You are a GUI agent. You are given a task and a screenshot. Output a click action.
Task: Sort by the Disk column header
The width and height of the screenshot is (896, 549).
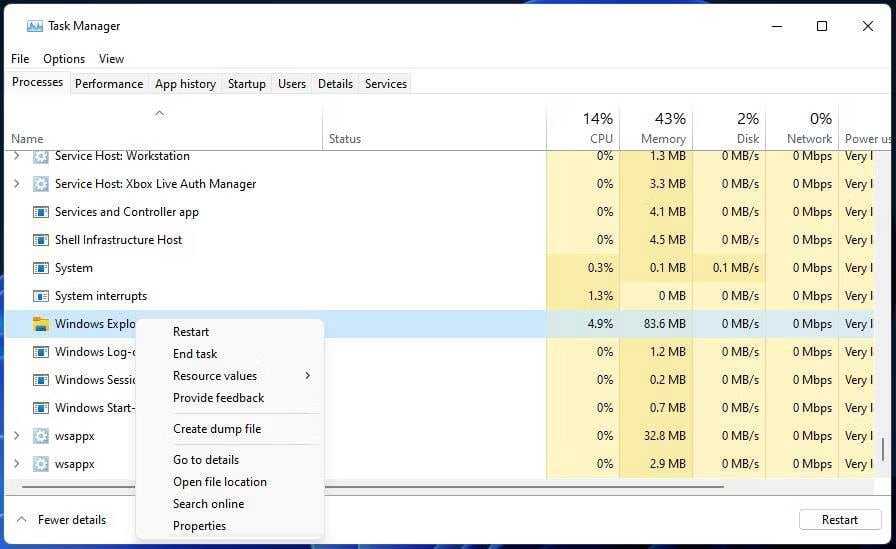coord(729,127)
